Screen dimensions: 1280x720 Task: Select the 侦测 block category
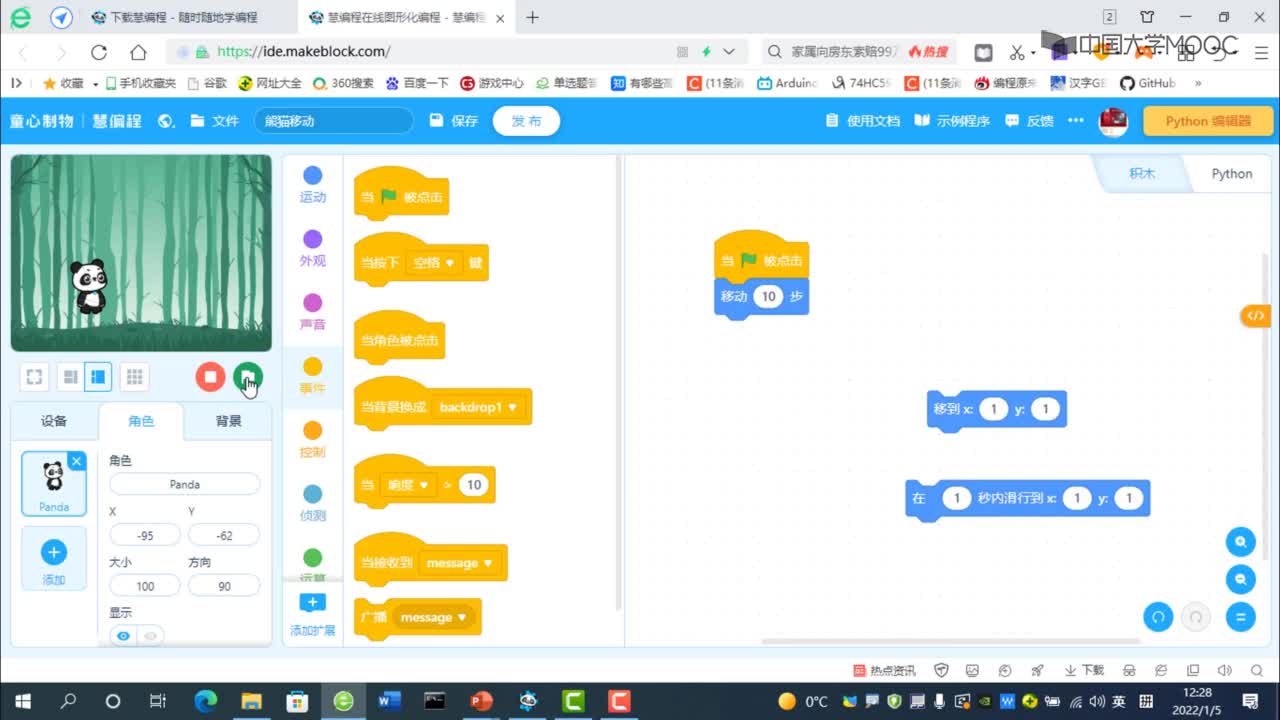point(313,504)
